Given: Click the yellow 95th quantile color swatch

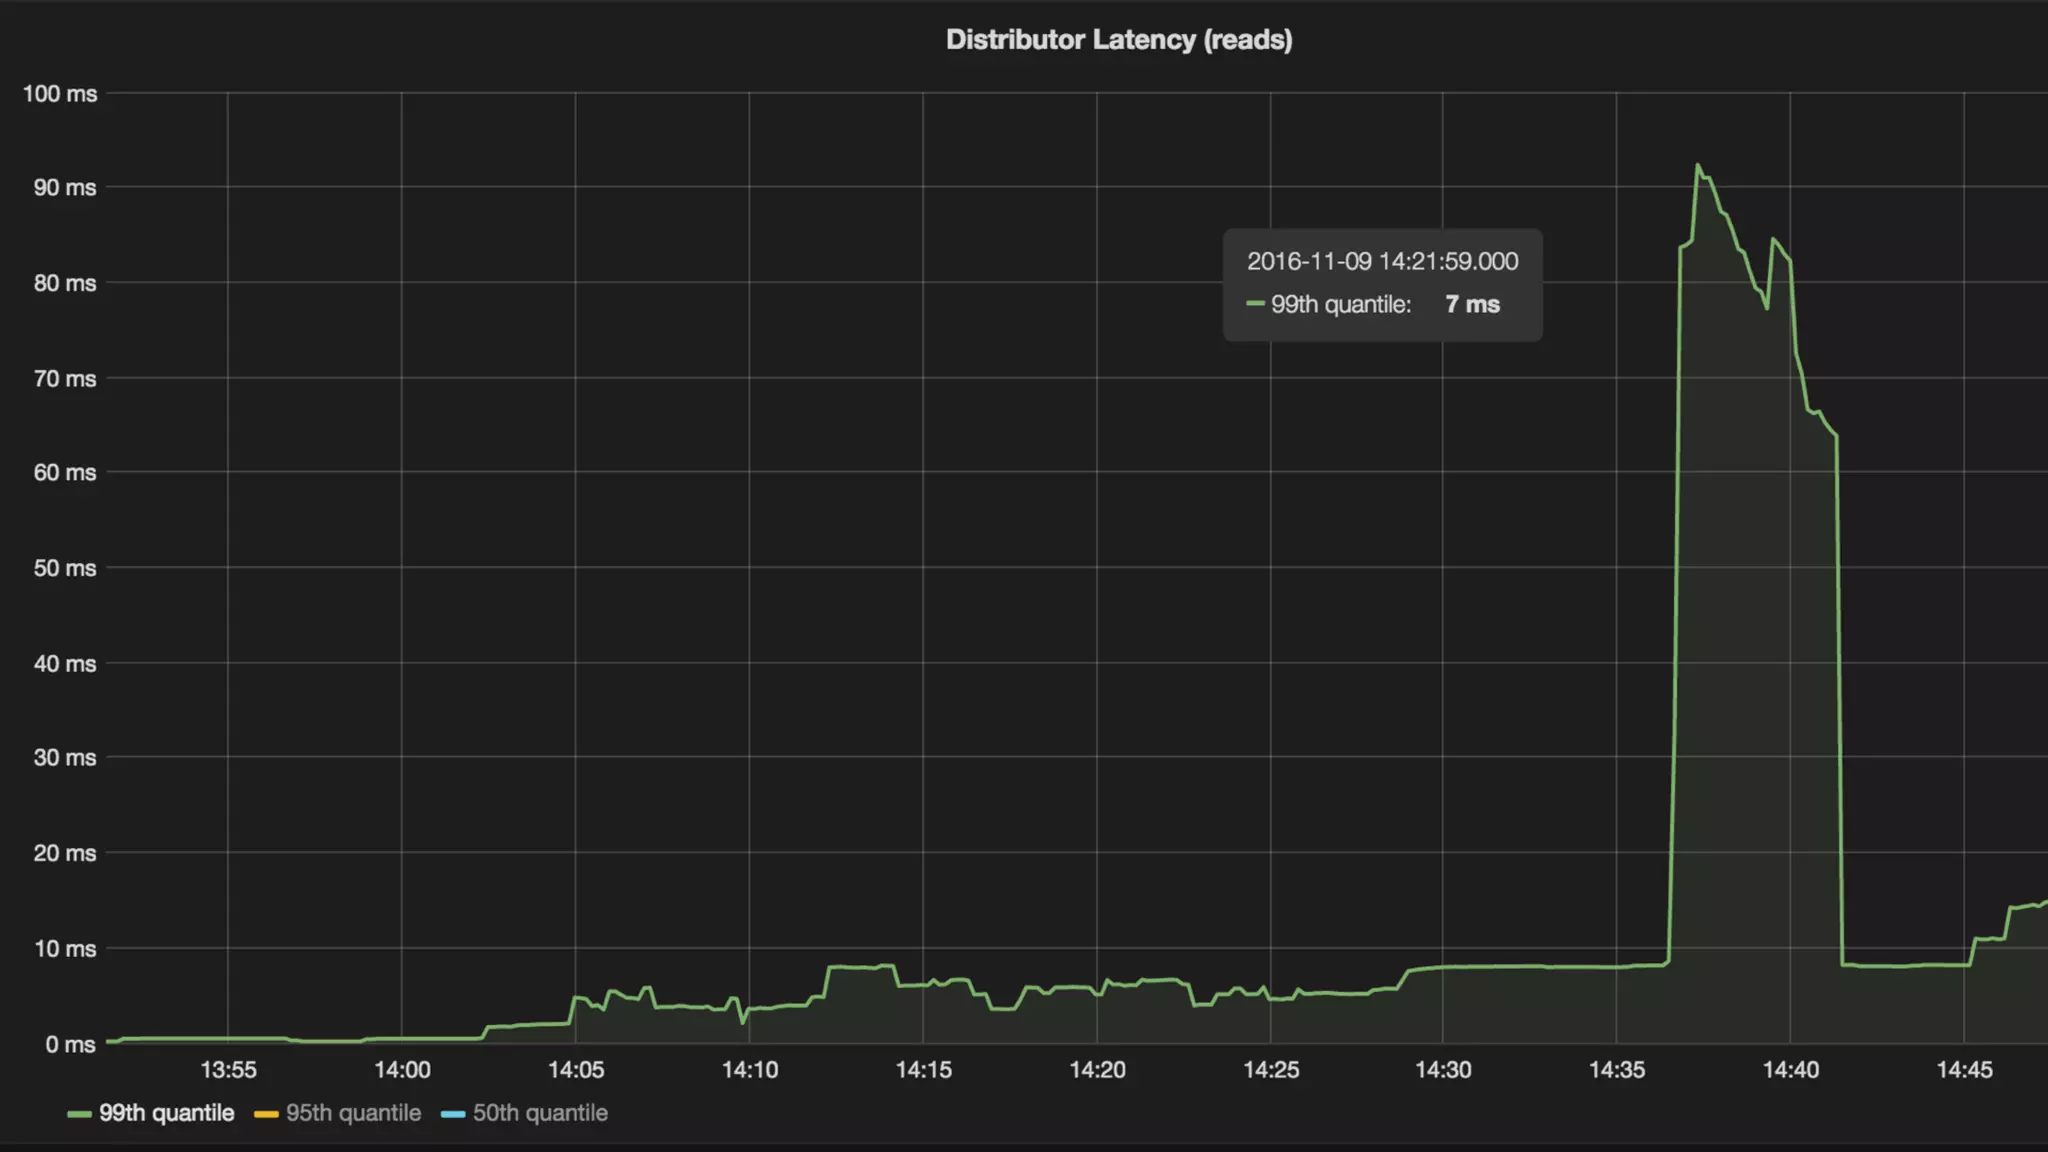Looking at the screenshot, I should 266,1114.
